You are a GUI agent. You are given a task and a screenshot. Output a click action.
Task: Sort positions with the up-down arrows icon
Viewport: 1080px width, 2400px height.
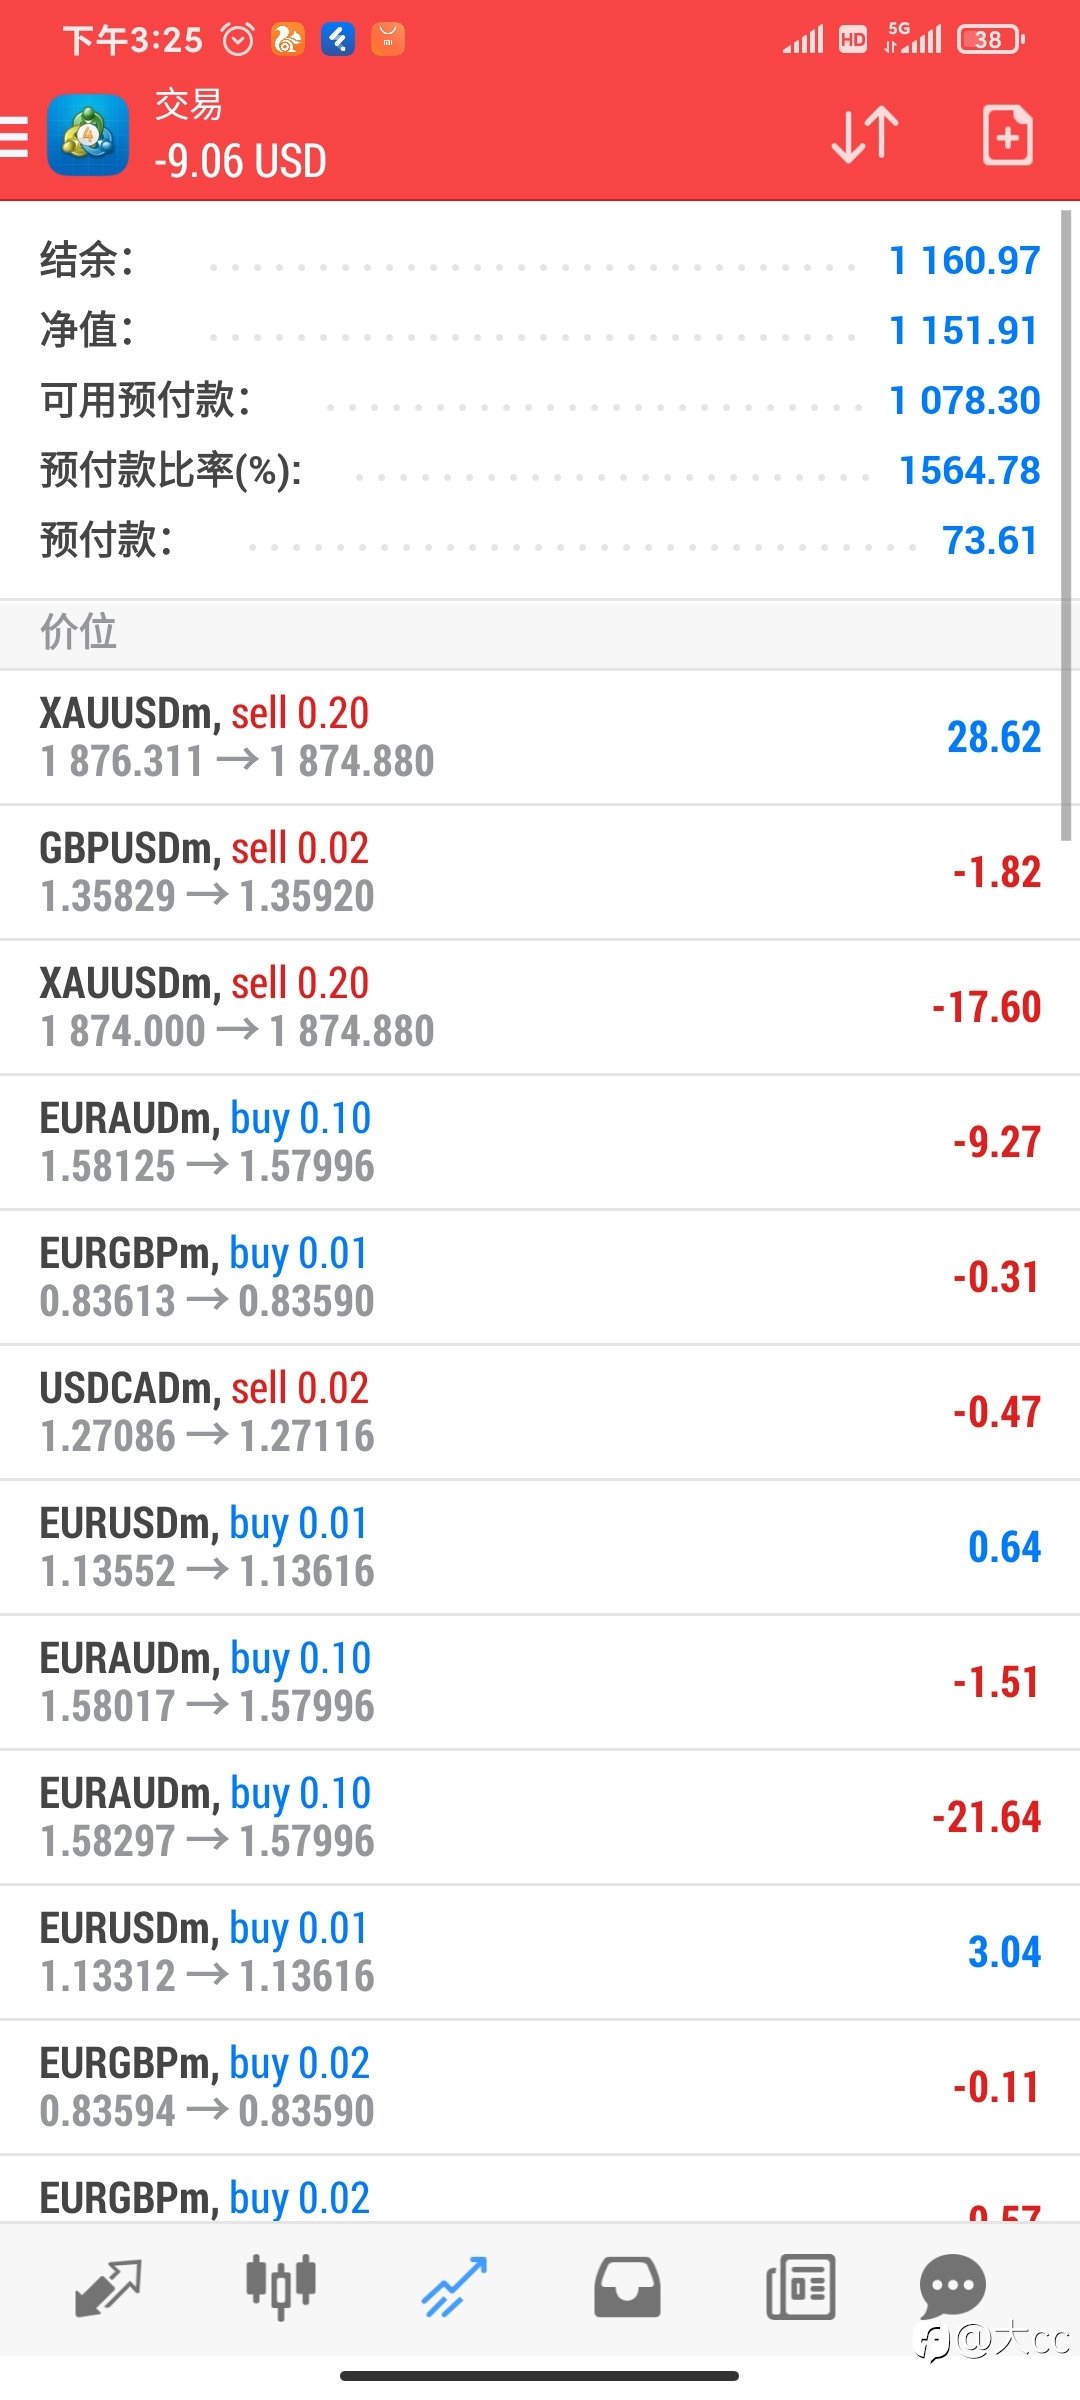coord(865,135)
